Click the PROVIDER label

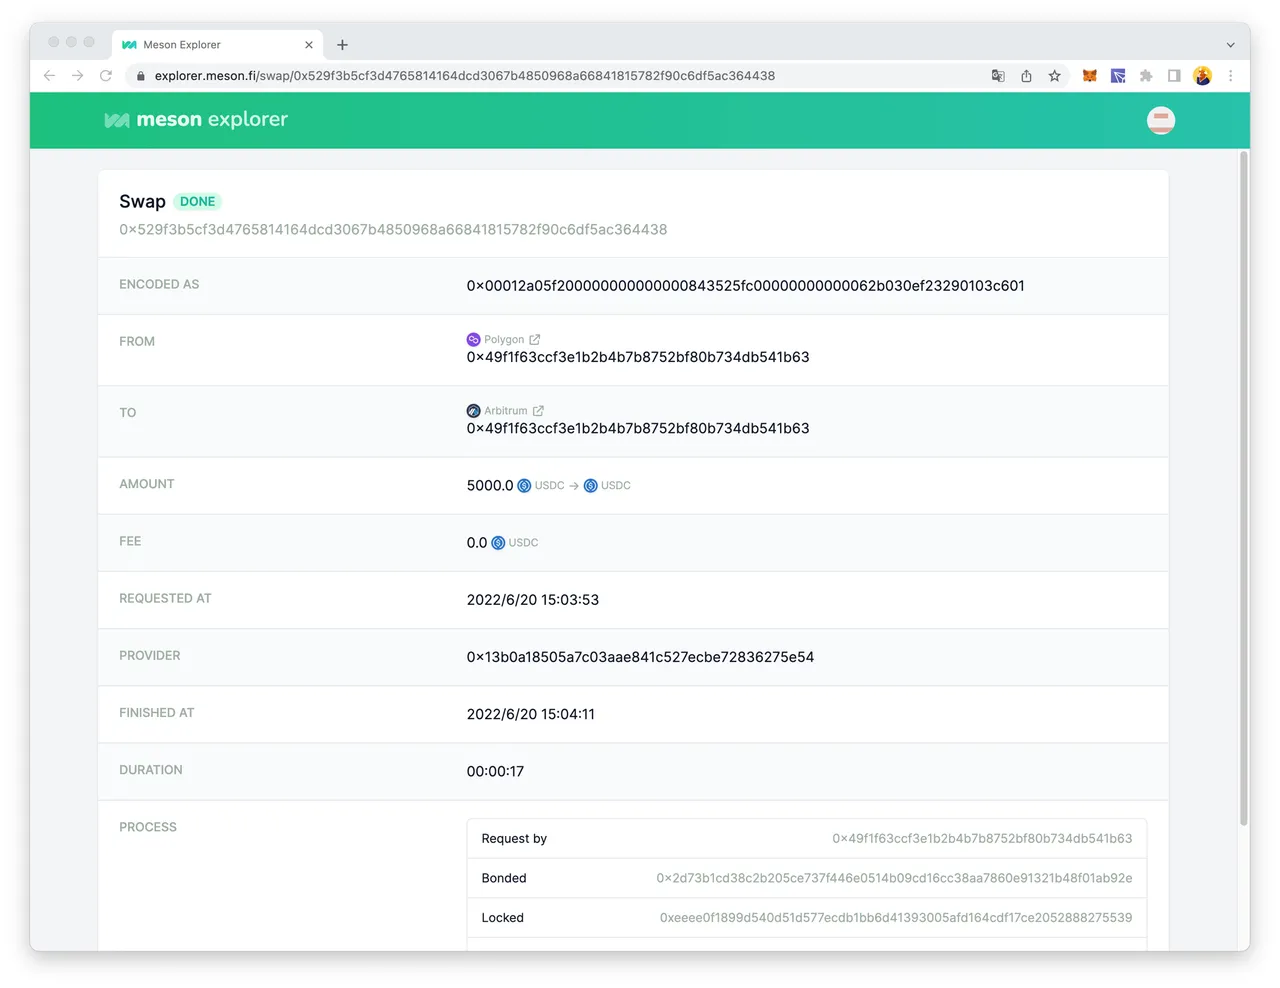[150, 656]
